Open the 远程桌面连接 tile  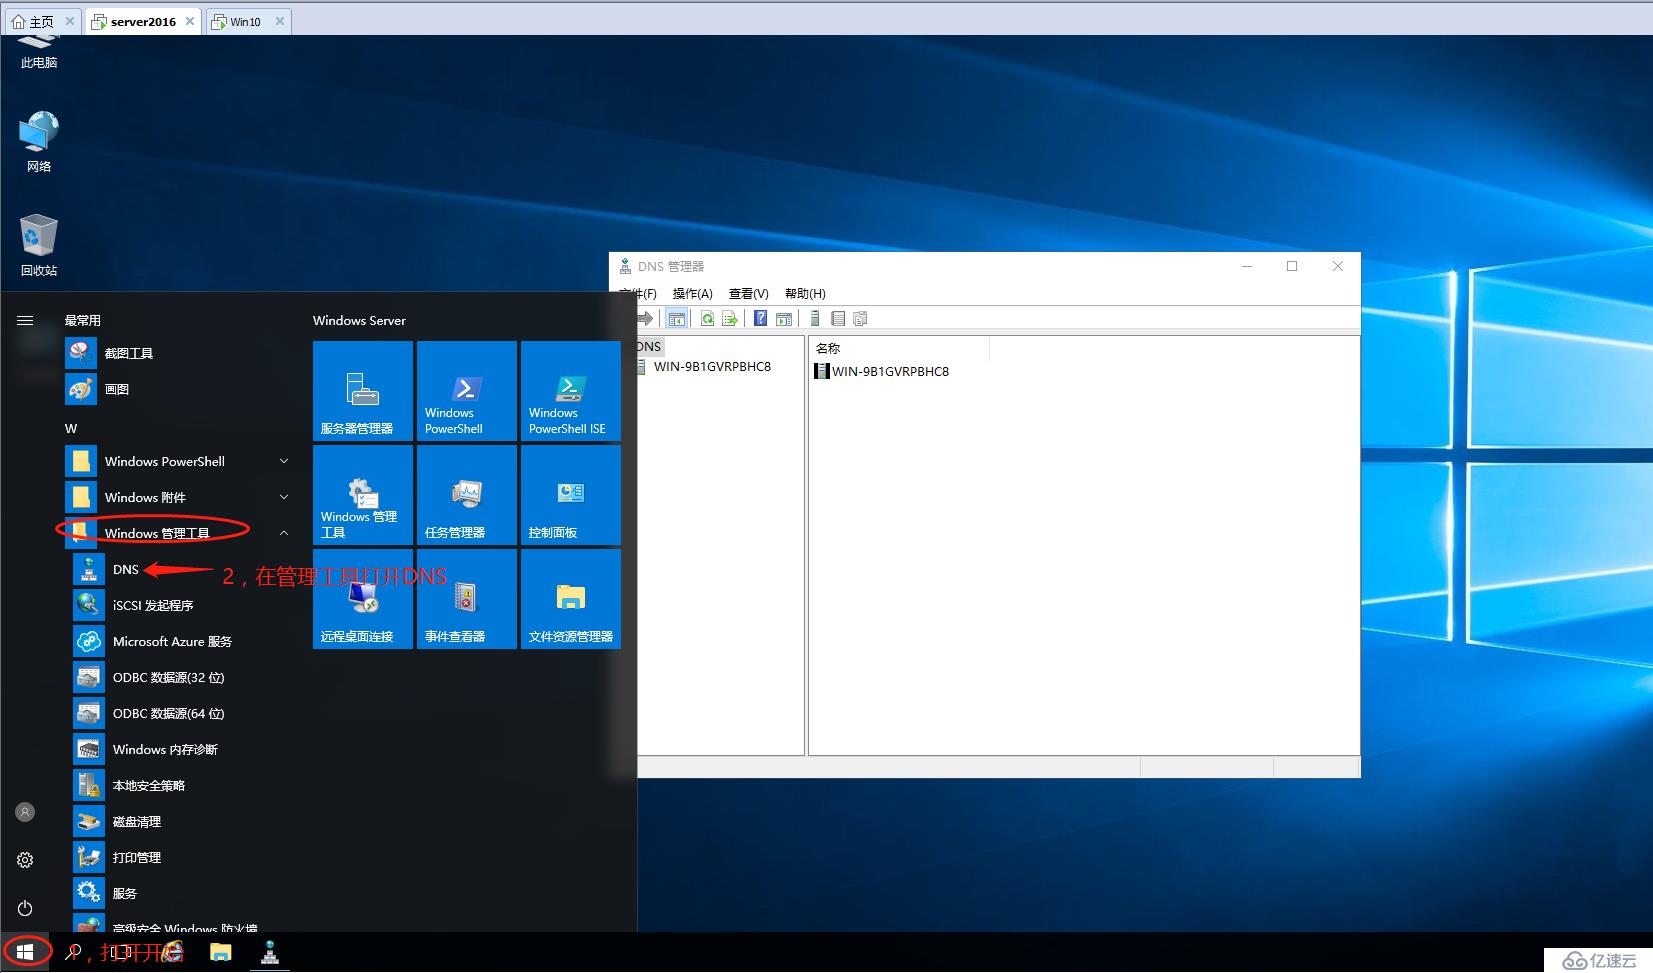tap(363, 599)
